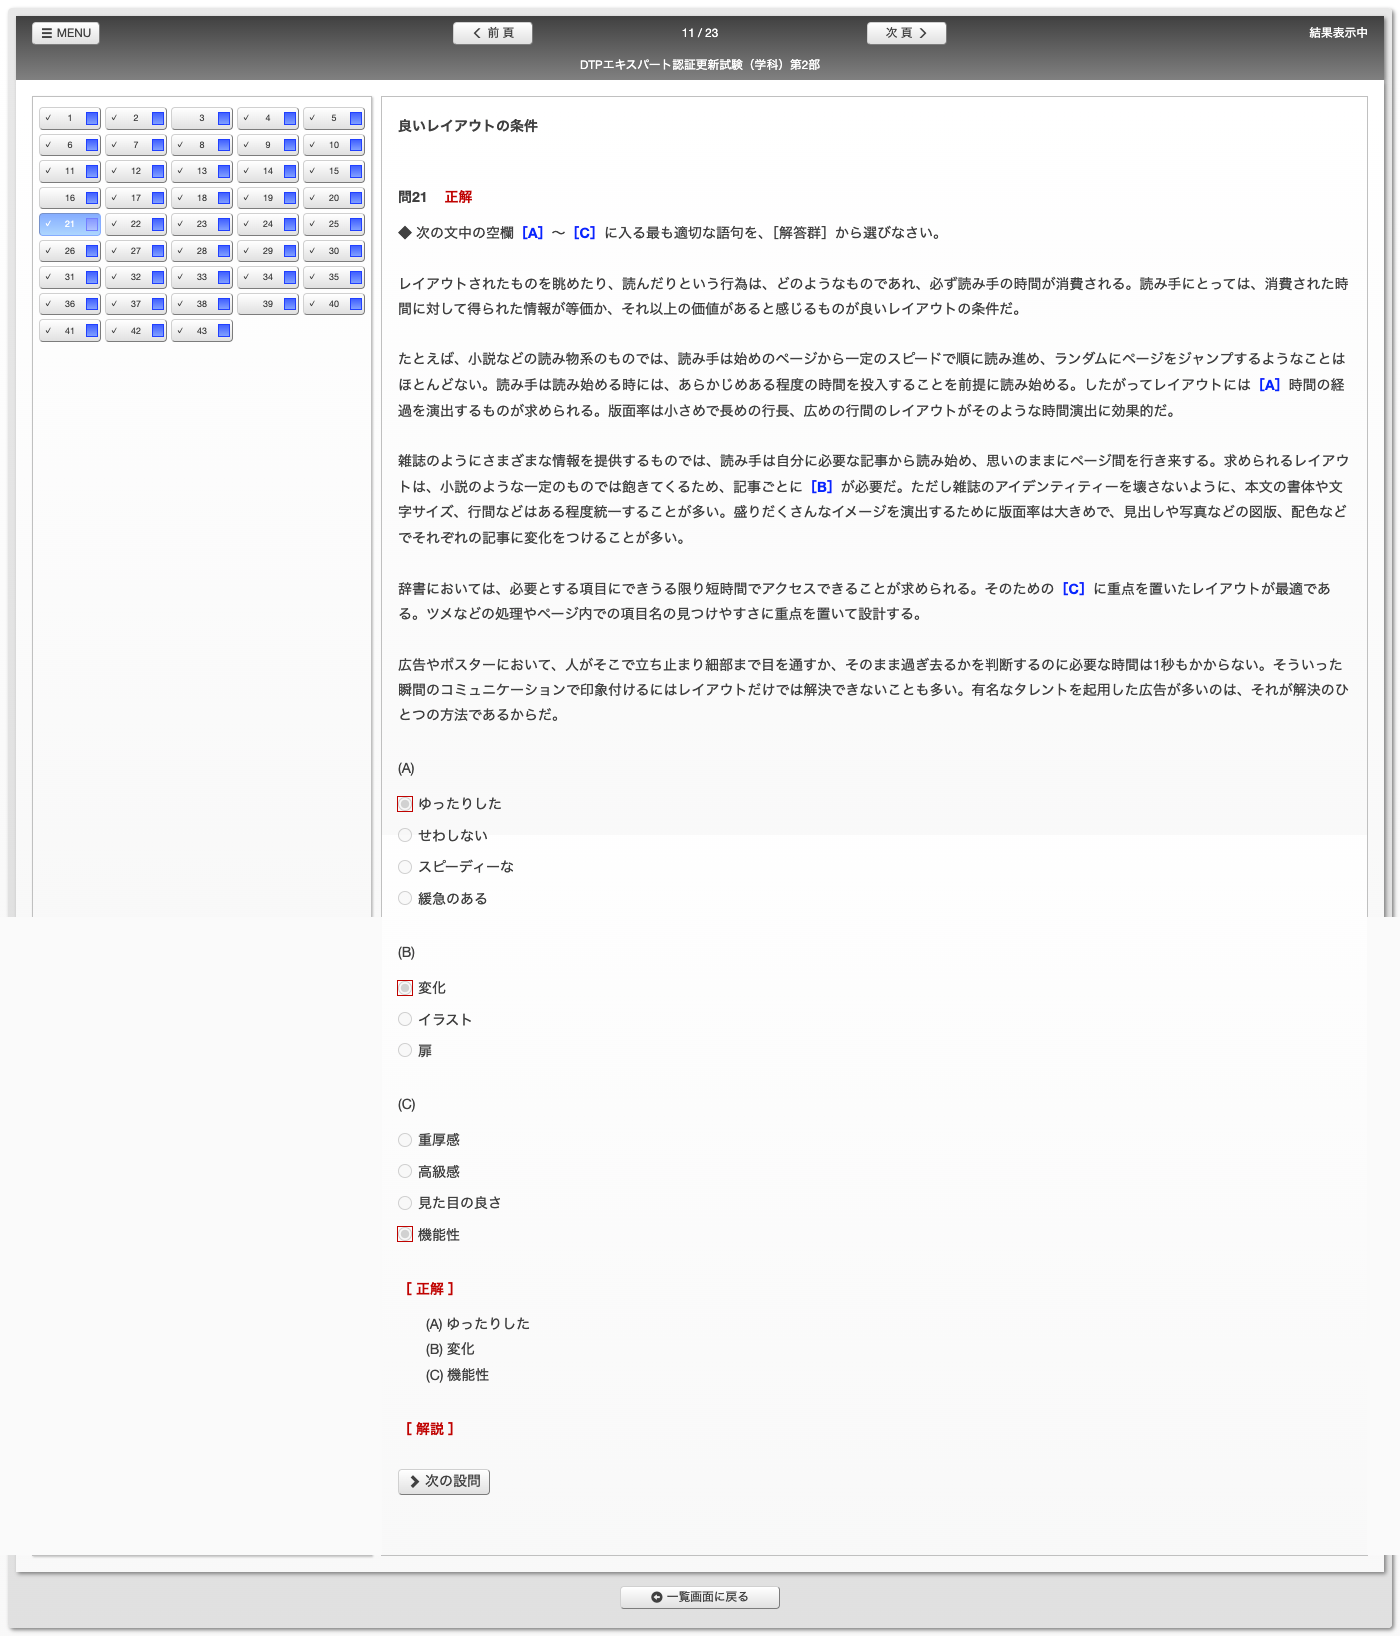Select the 高級感 radio option

coord(405,1171)
